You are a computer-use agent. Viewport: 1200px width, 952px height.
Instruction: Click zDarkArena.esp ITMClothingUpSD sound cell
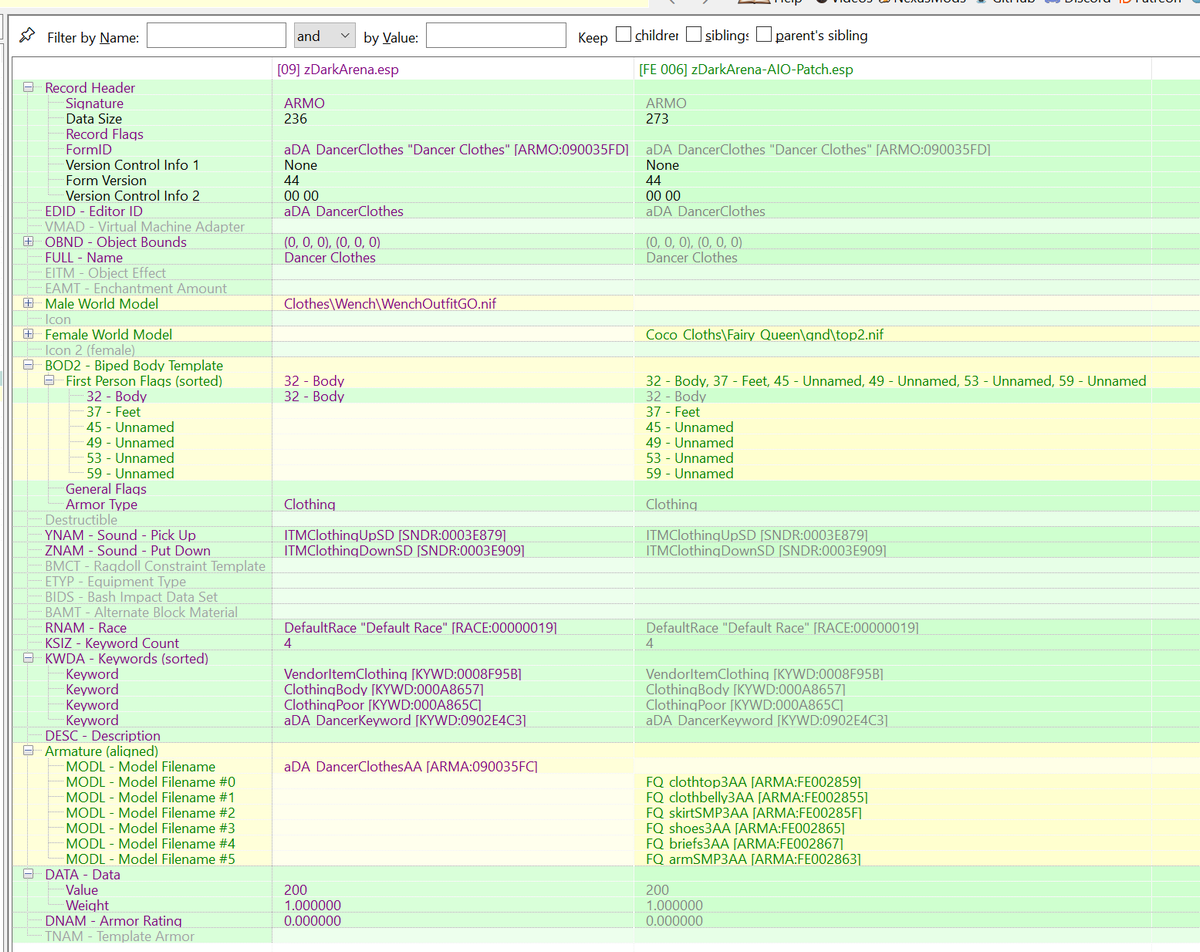395,536
